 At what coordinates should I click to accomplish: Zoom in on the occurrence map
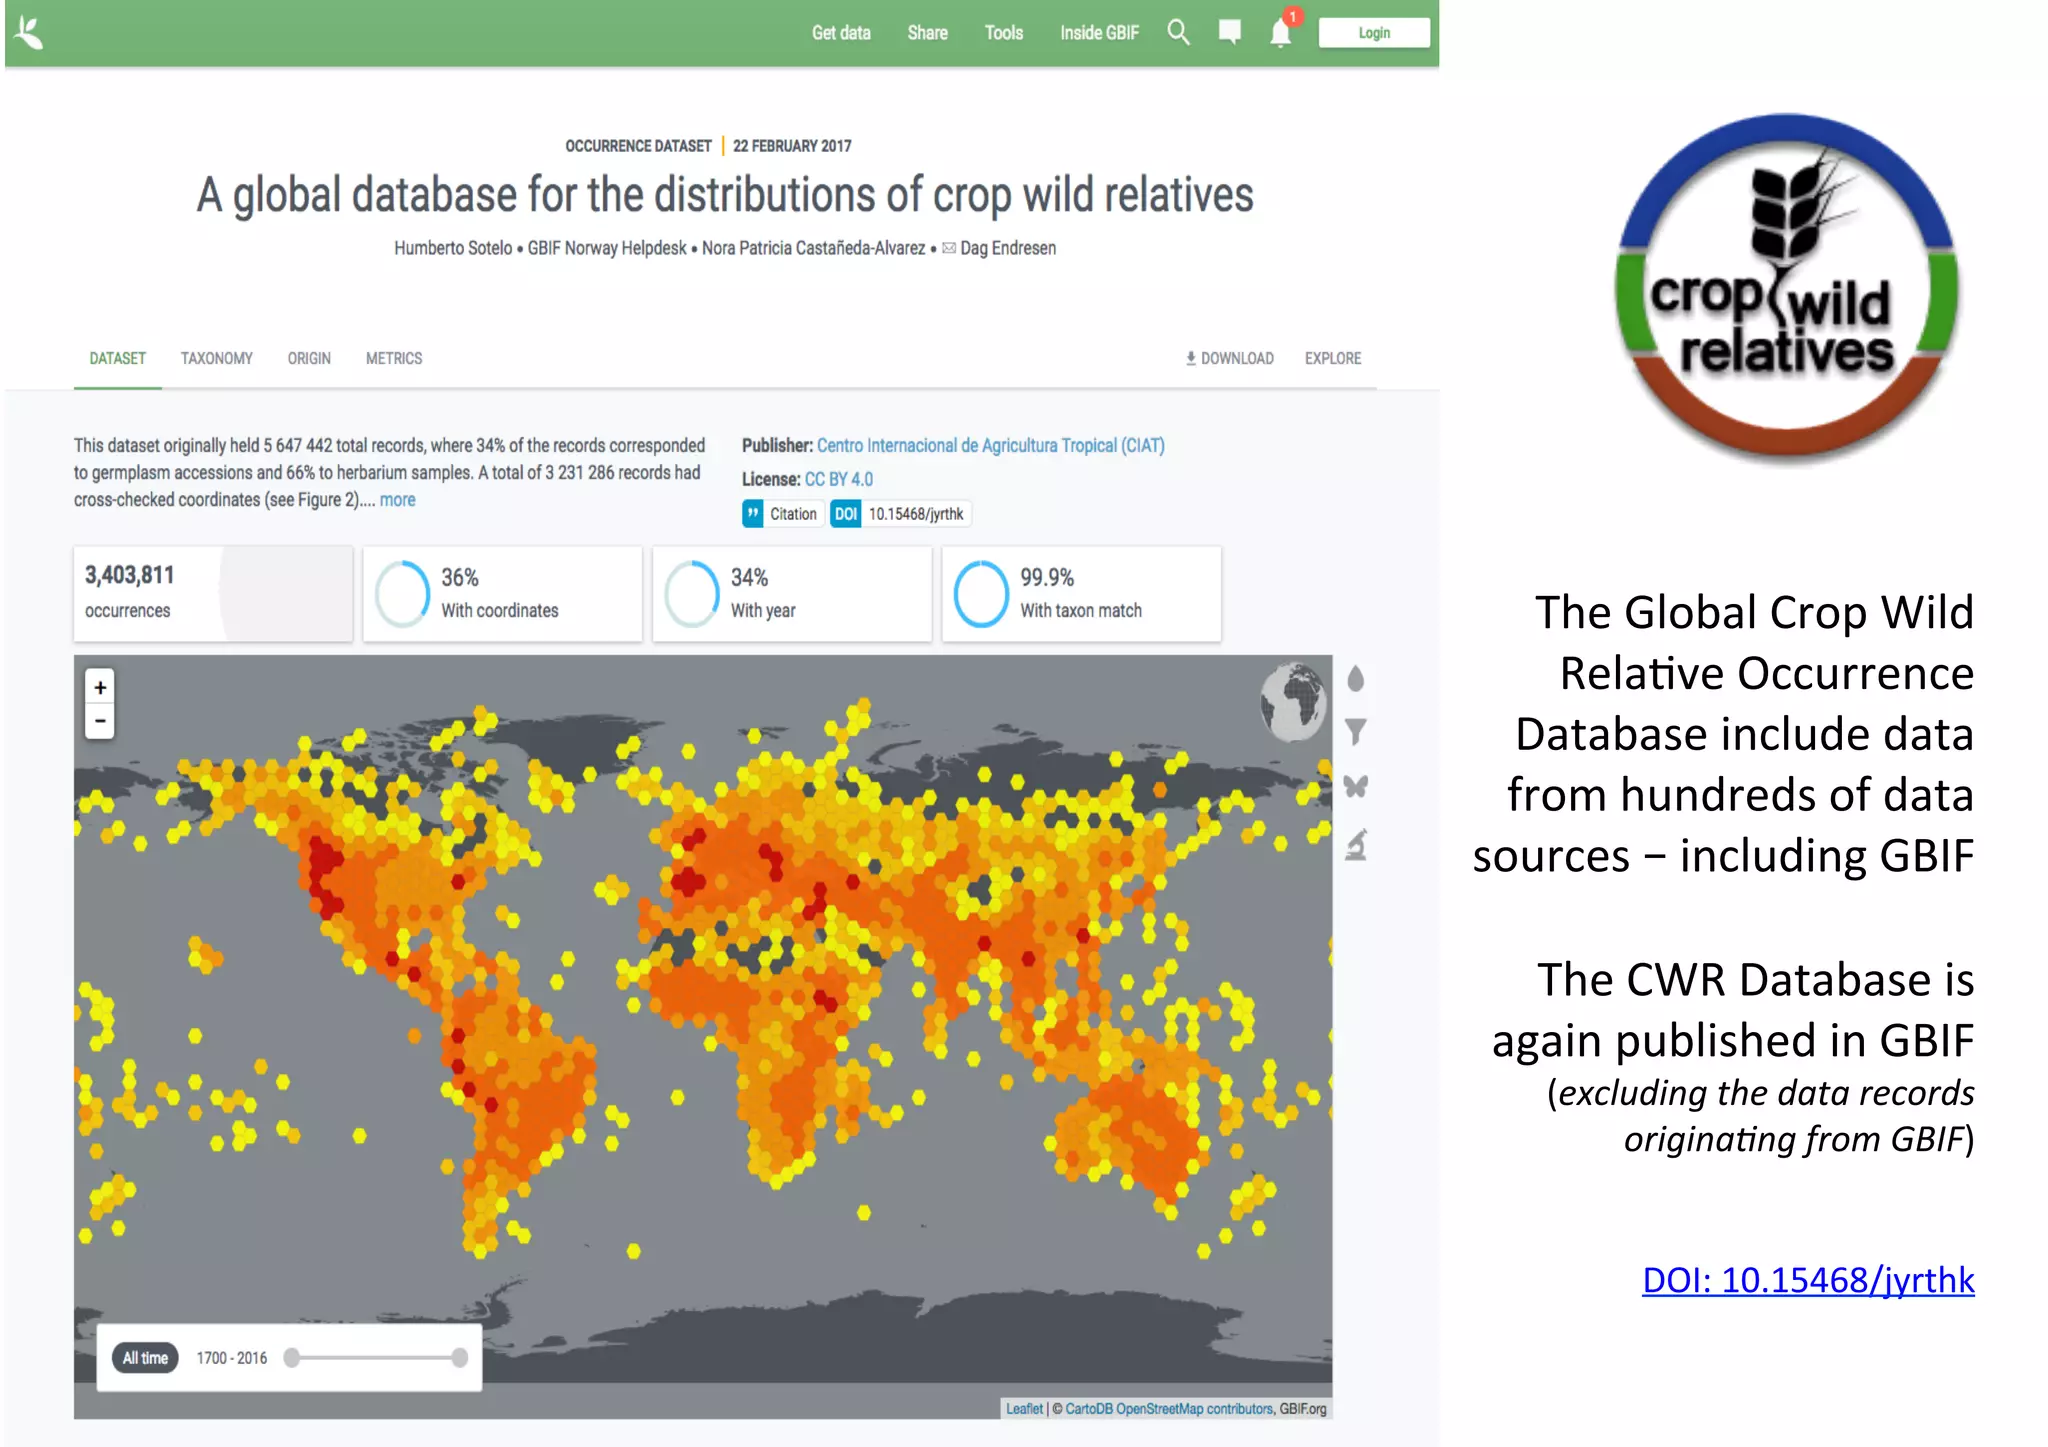click(100, 687)
